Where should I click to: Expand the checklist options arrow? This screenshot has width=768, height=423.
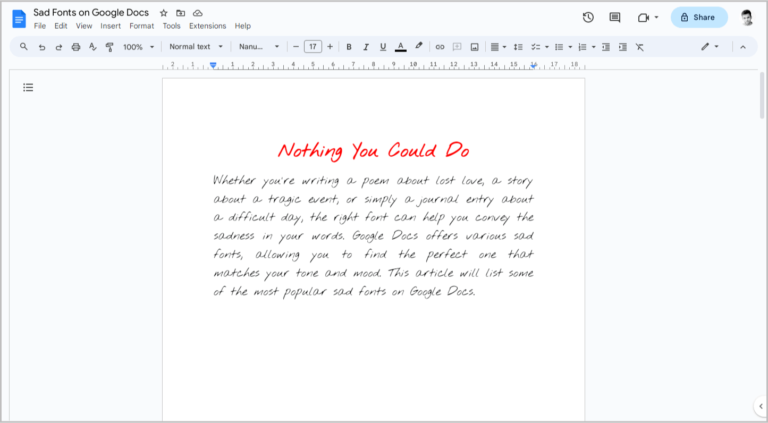(547, 47)
